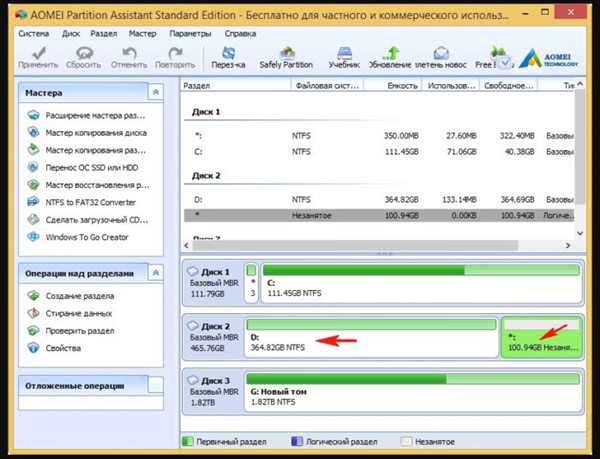
Task: Click scroll-up arrow of partition list
Action: [x=580, y=84]
